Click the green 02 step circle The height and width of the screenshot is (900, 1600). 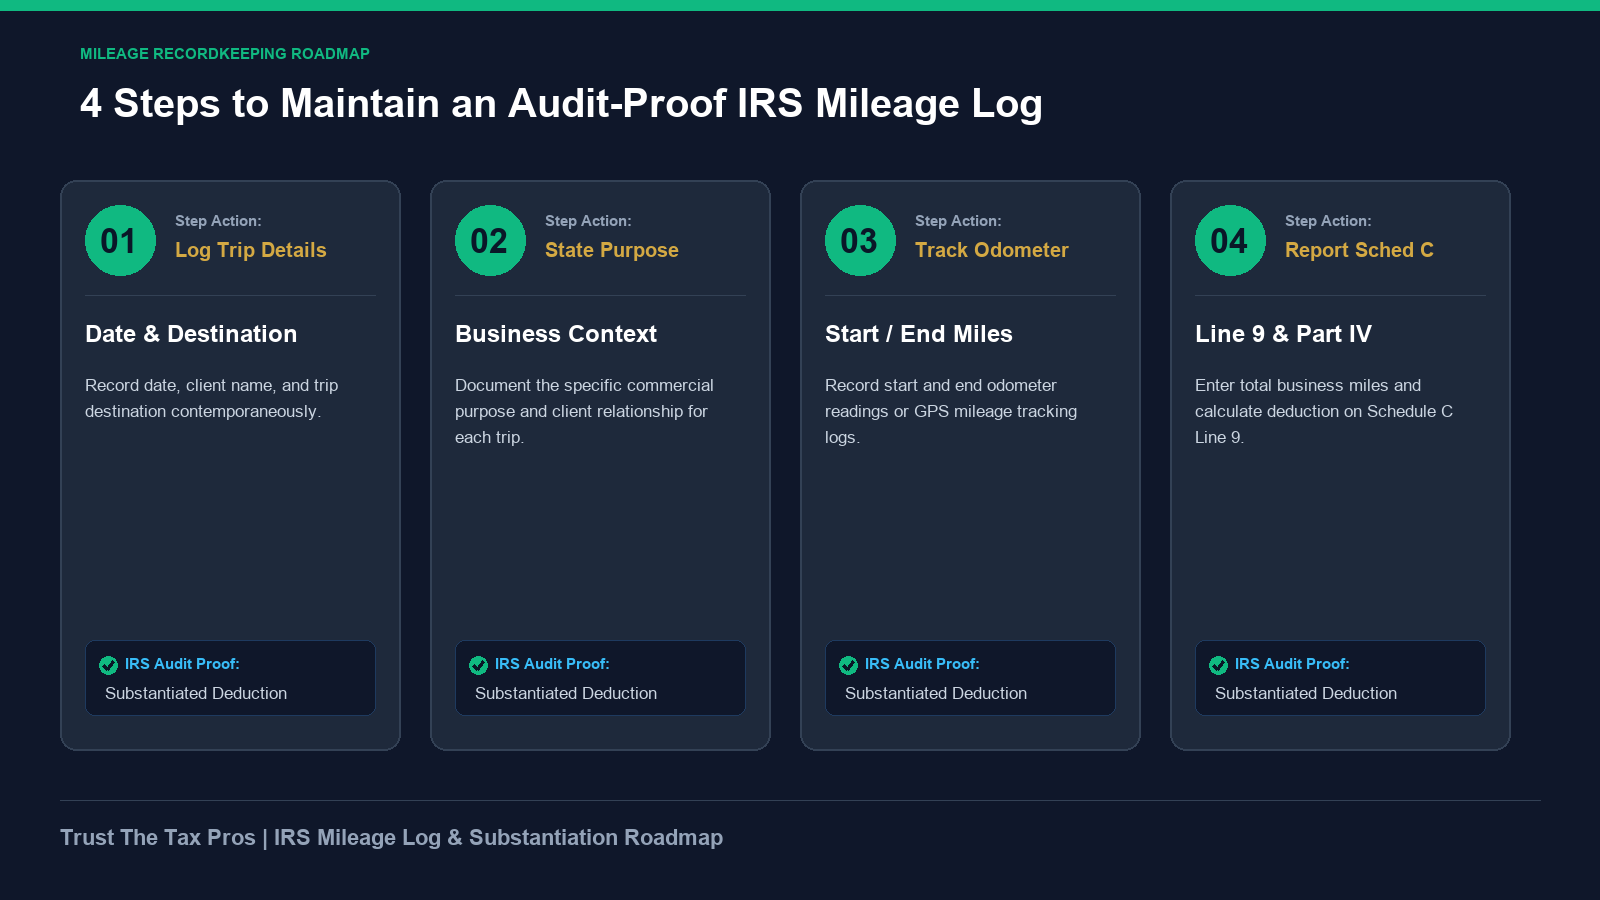pyautogui.click(x=490, y=240)
